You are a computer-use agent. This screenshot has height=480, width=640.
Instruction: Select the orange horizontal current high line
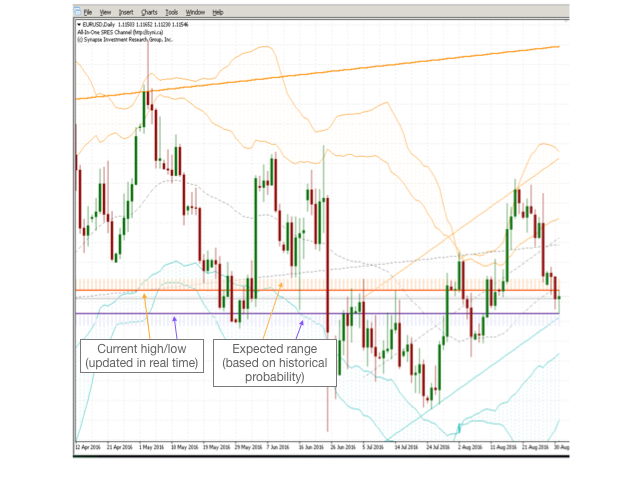[318, 290]
